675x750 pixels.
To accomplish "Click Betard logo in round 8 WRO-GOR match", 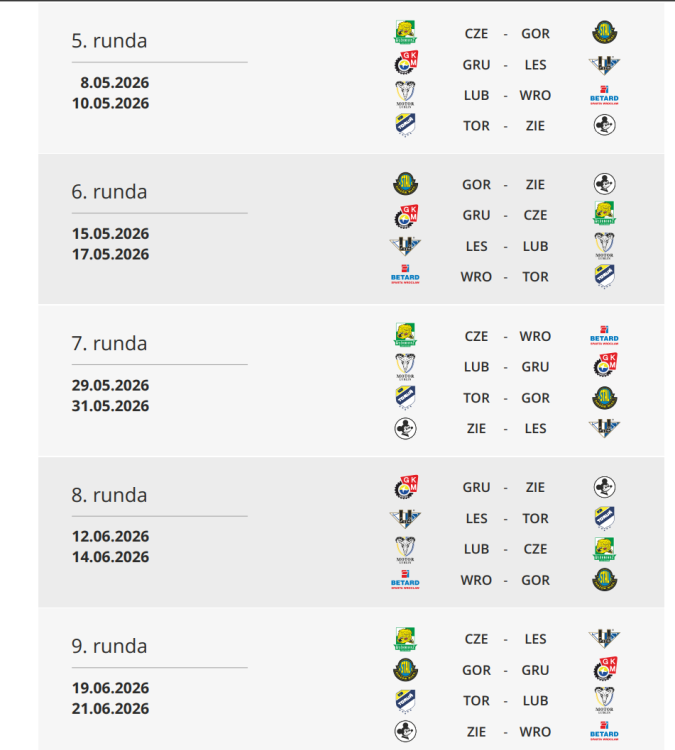I will click(405, 579).
